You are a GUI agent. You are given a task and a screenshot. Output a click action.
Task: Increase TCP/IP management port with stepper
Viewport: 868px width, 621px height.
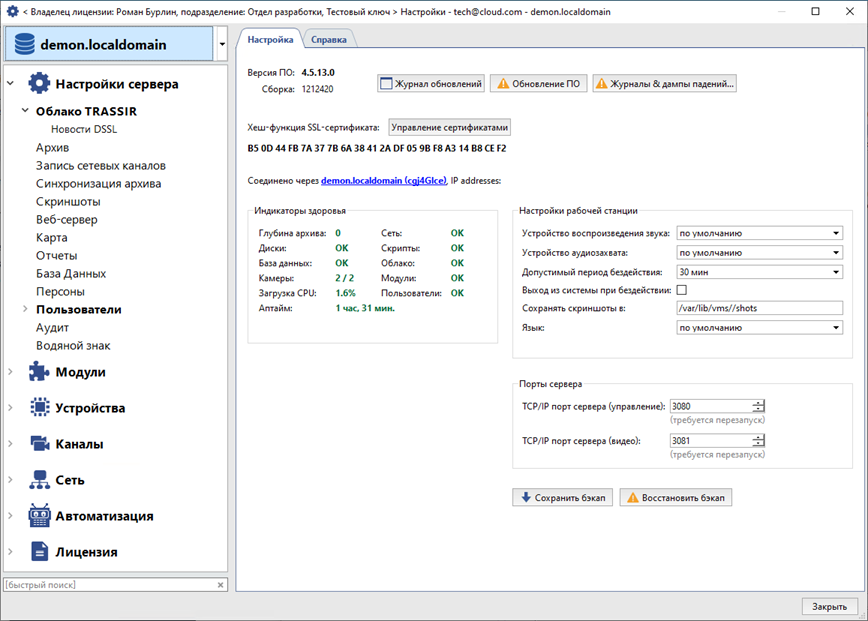pos(759,402)
